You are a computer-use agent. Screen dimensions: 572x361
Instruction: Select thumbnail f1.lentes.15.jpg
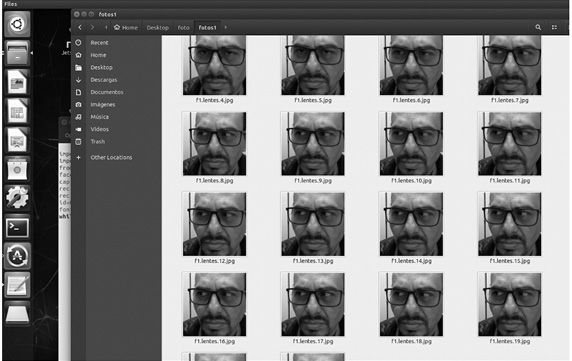510,224
